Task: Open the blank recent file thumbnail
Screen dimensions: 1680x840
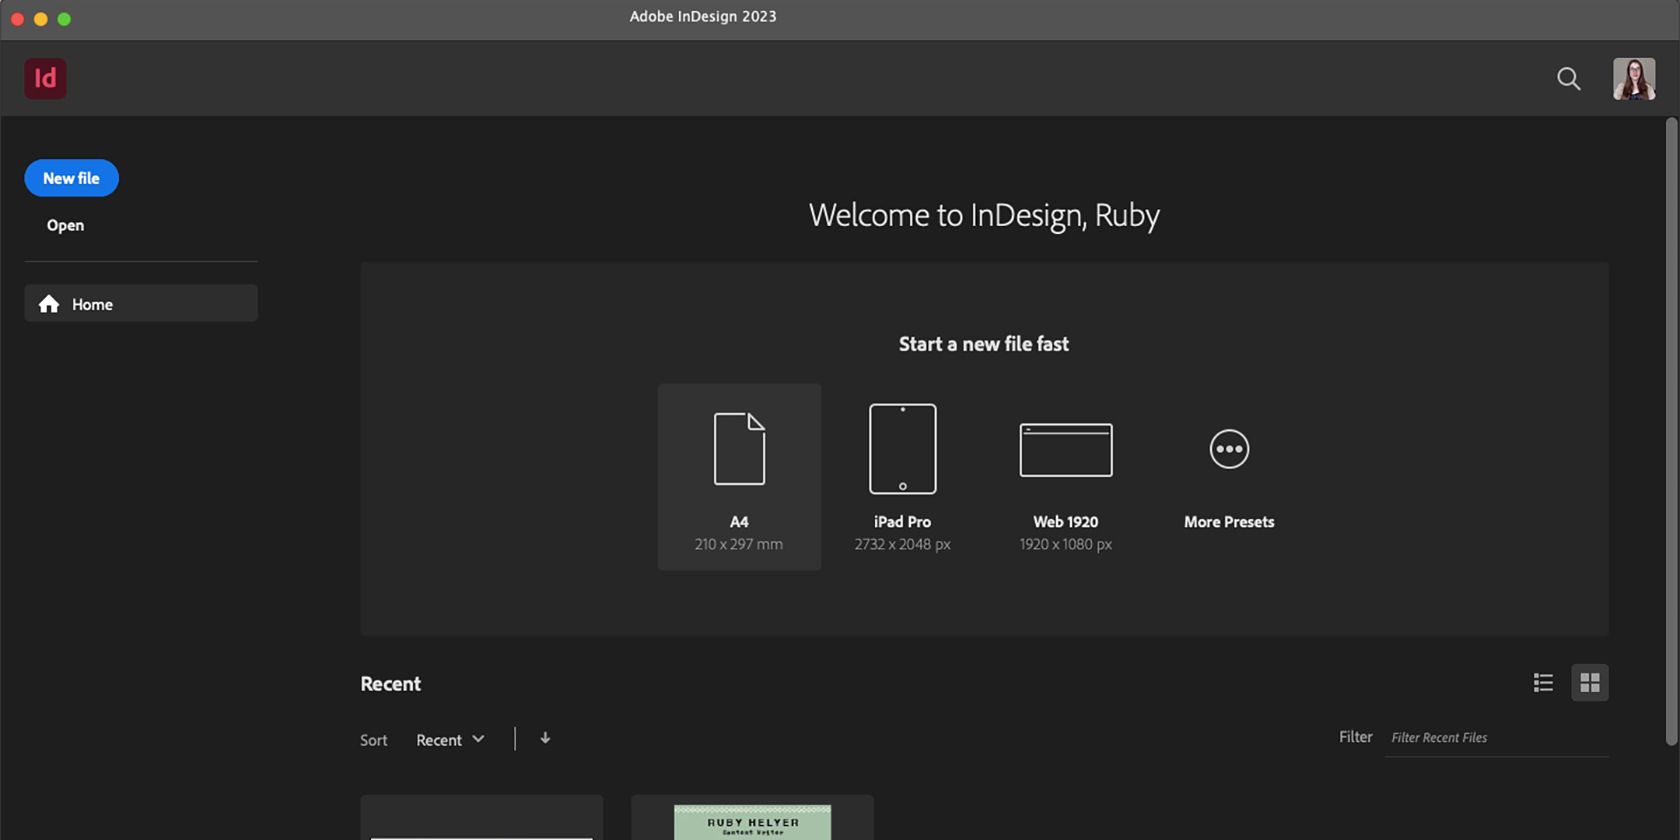Action: 482,818
